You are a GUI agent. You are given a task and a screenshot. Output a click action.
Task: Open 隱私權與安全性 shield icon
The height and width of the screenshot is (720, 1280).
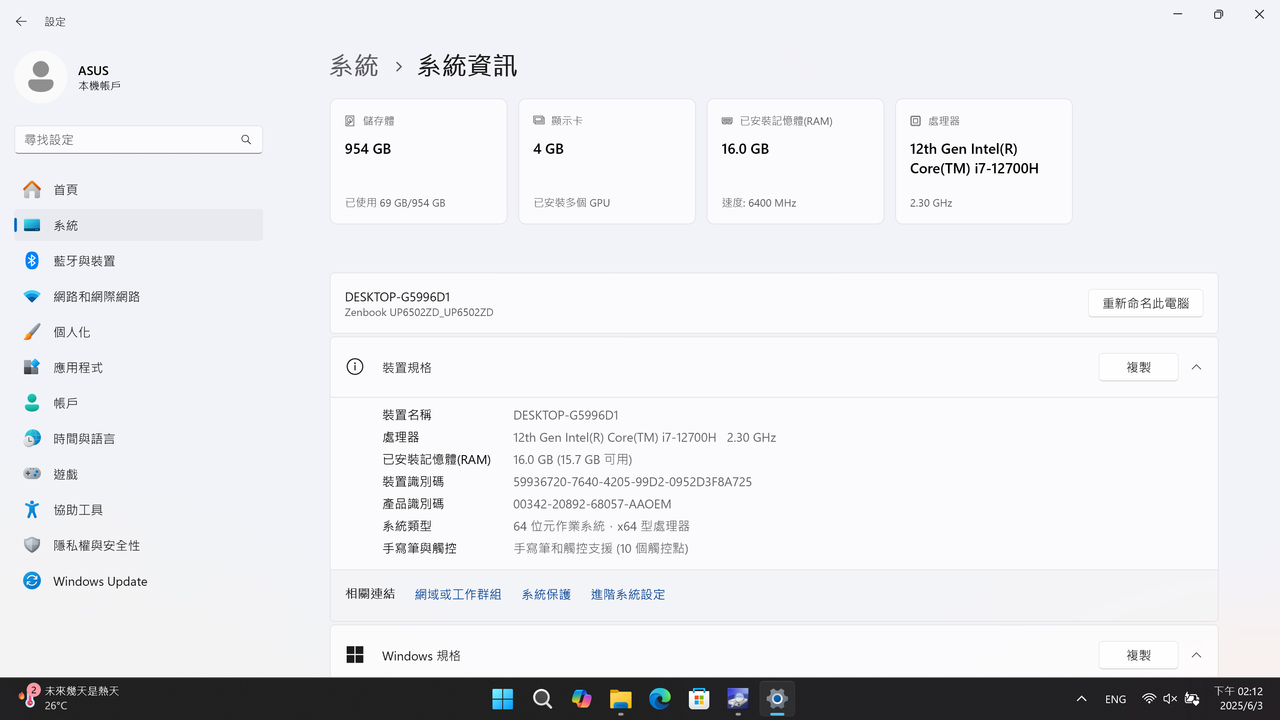point(32,545)
